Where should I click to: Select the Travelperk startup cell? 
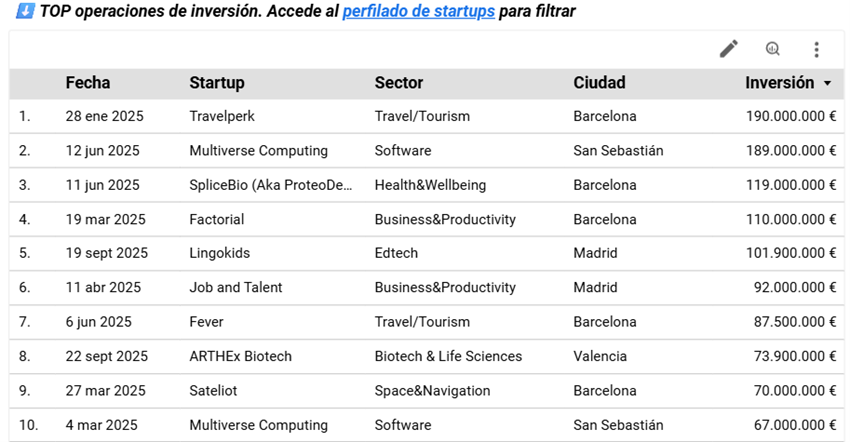(222, 116)
